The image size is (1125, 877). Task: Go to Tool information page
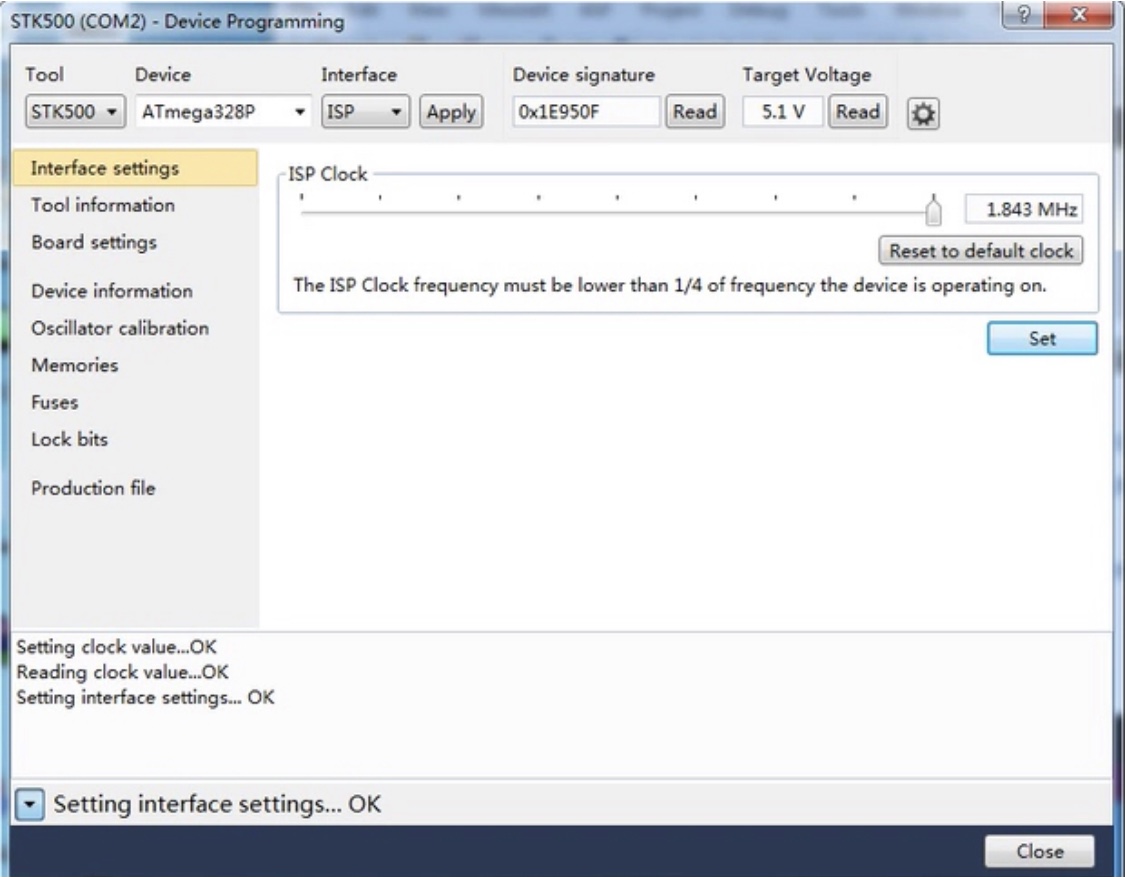[x=103, y=205]
